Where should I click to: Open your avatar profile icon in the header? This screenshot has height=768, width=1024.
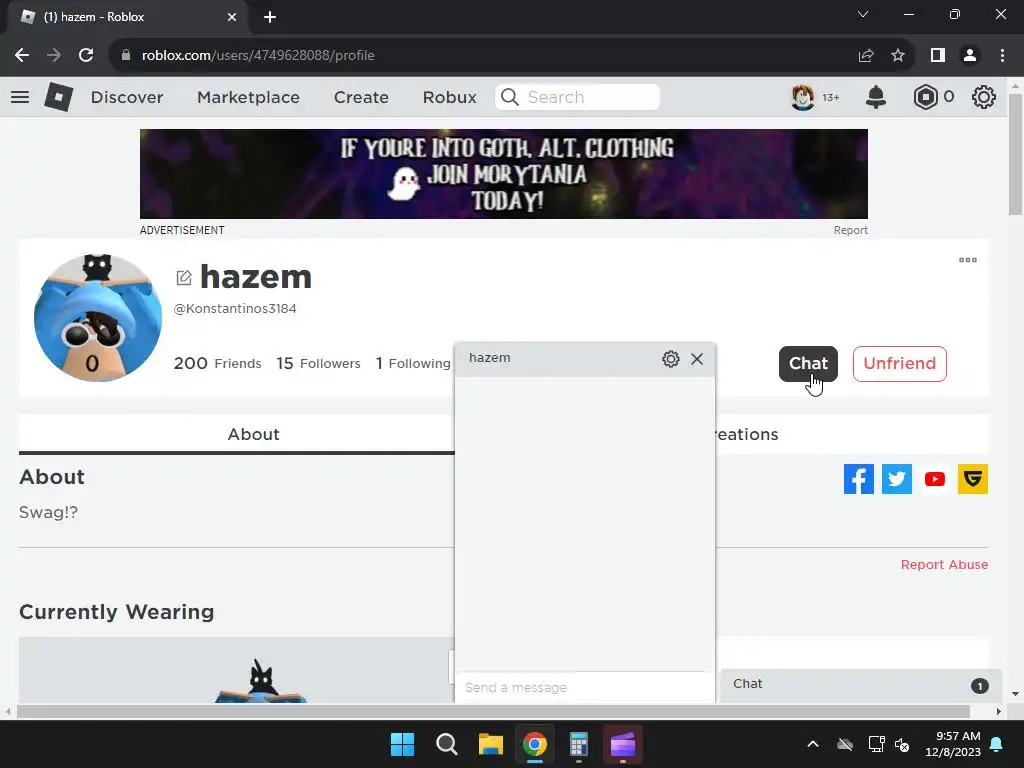(x=803, y=97)
